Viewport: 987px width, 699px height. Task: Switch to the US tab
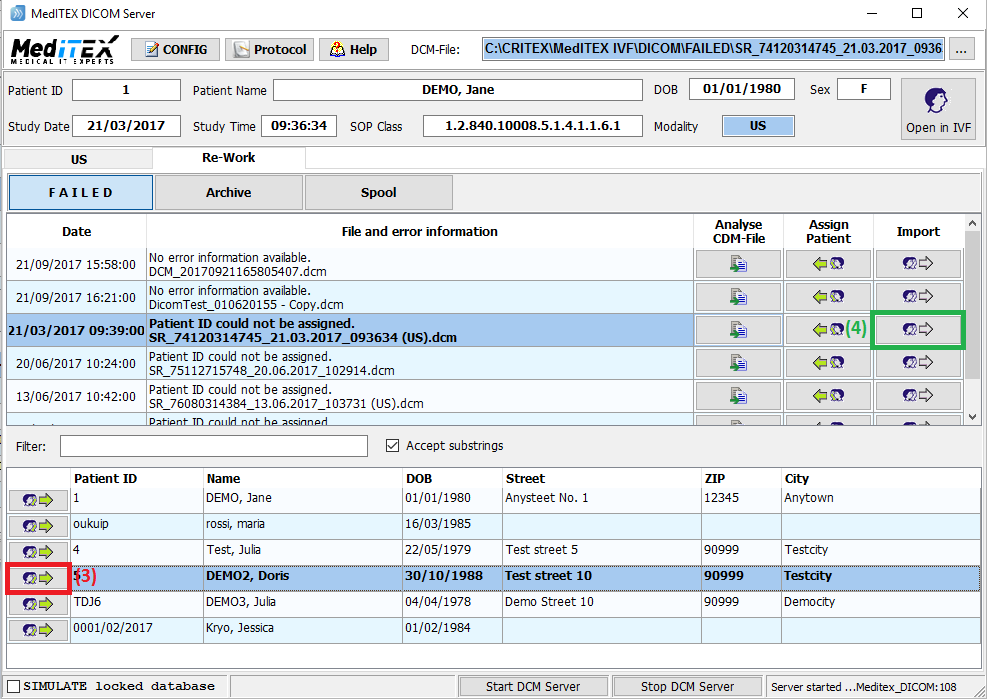[79, 159]
